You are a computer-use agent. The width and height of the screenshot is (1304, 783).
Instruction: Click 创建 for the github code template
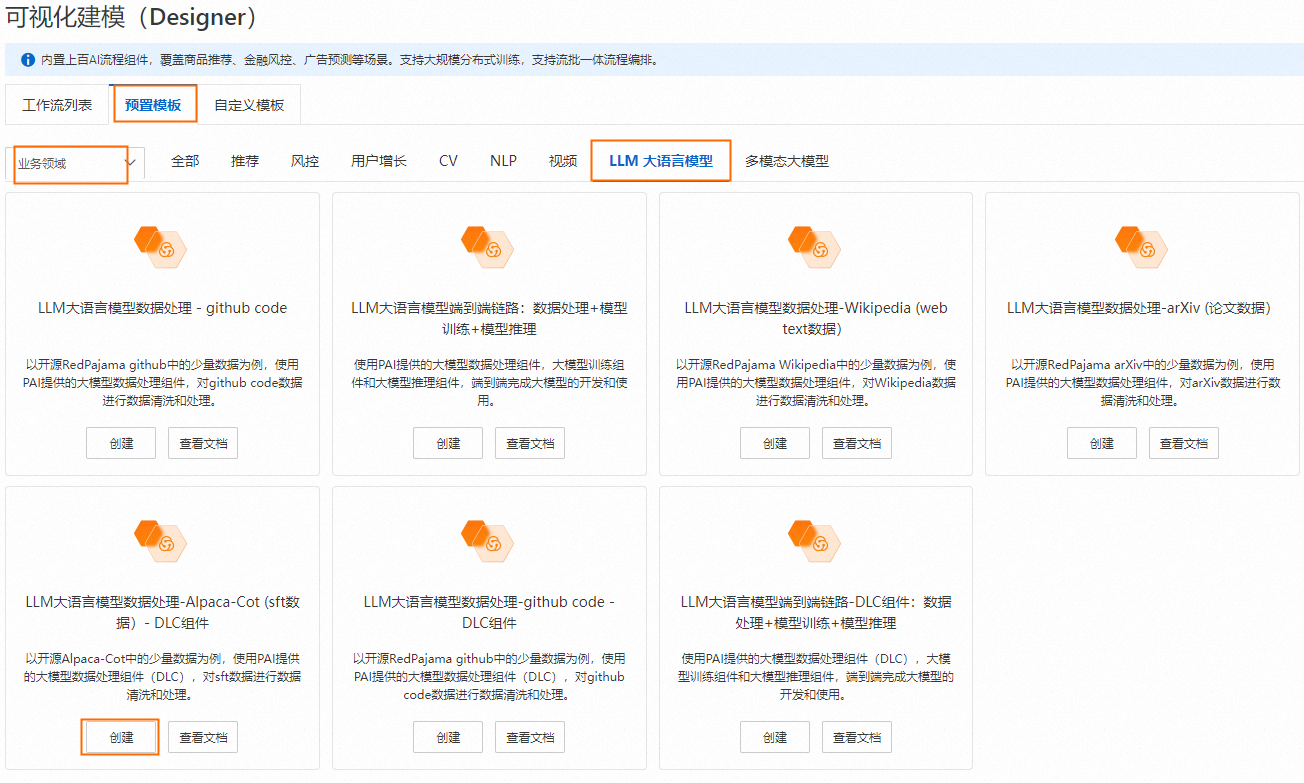121,443
